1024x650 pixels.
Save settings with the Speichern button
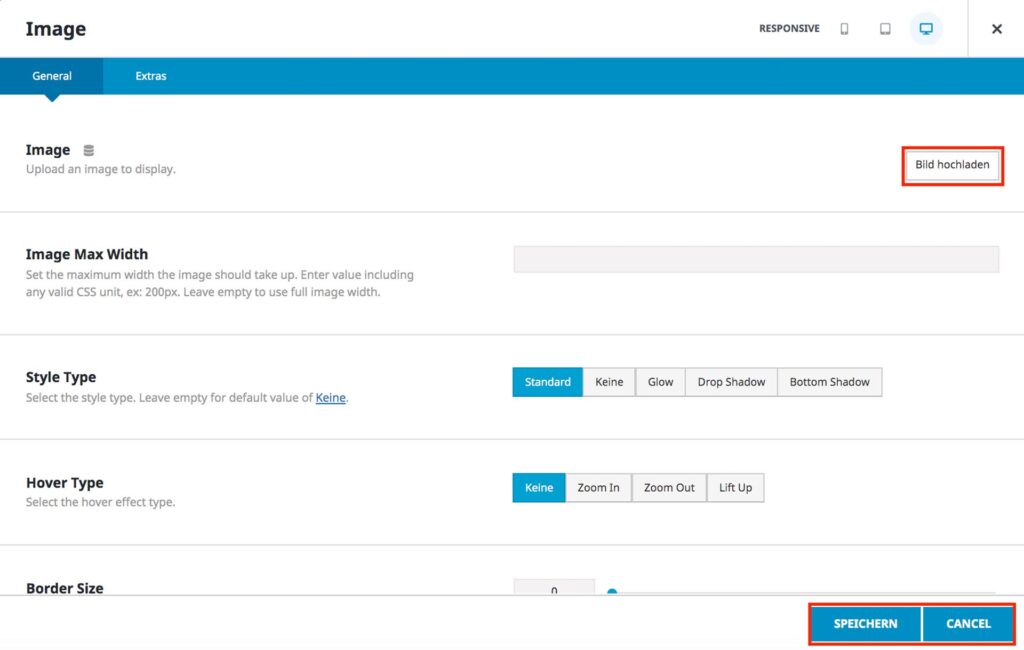coord(865,624)
